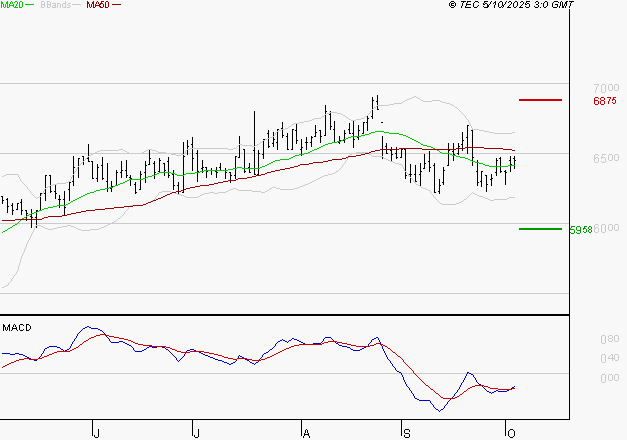Click the green support line marker
The height and width of the screenshot is (440, 627).
tap(540, 228)
